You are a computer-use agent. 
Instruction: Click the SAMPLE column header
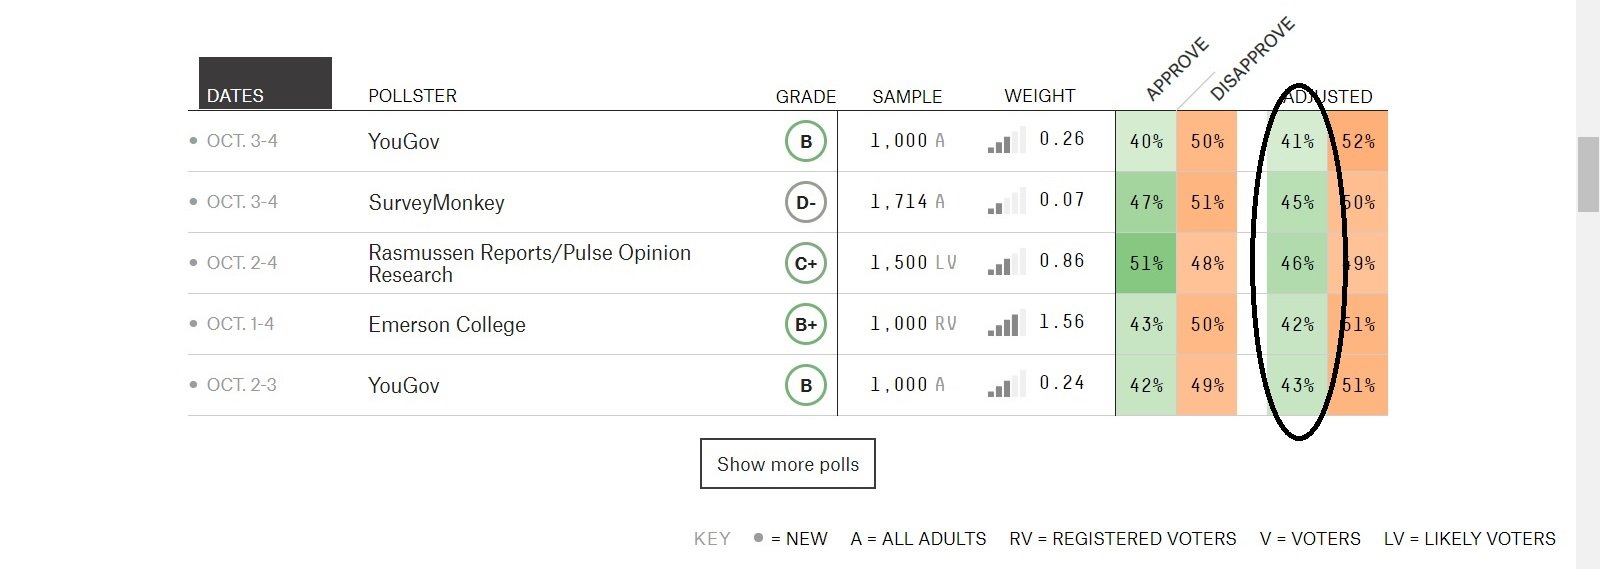click(x=907, y=97)
